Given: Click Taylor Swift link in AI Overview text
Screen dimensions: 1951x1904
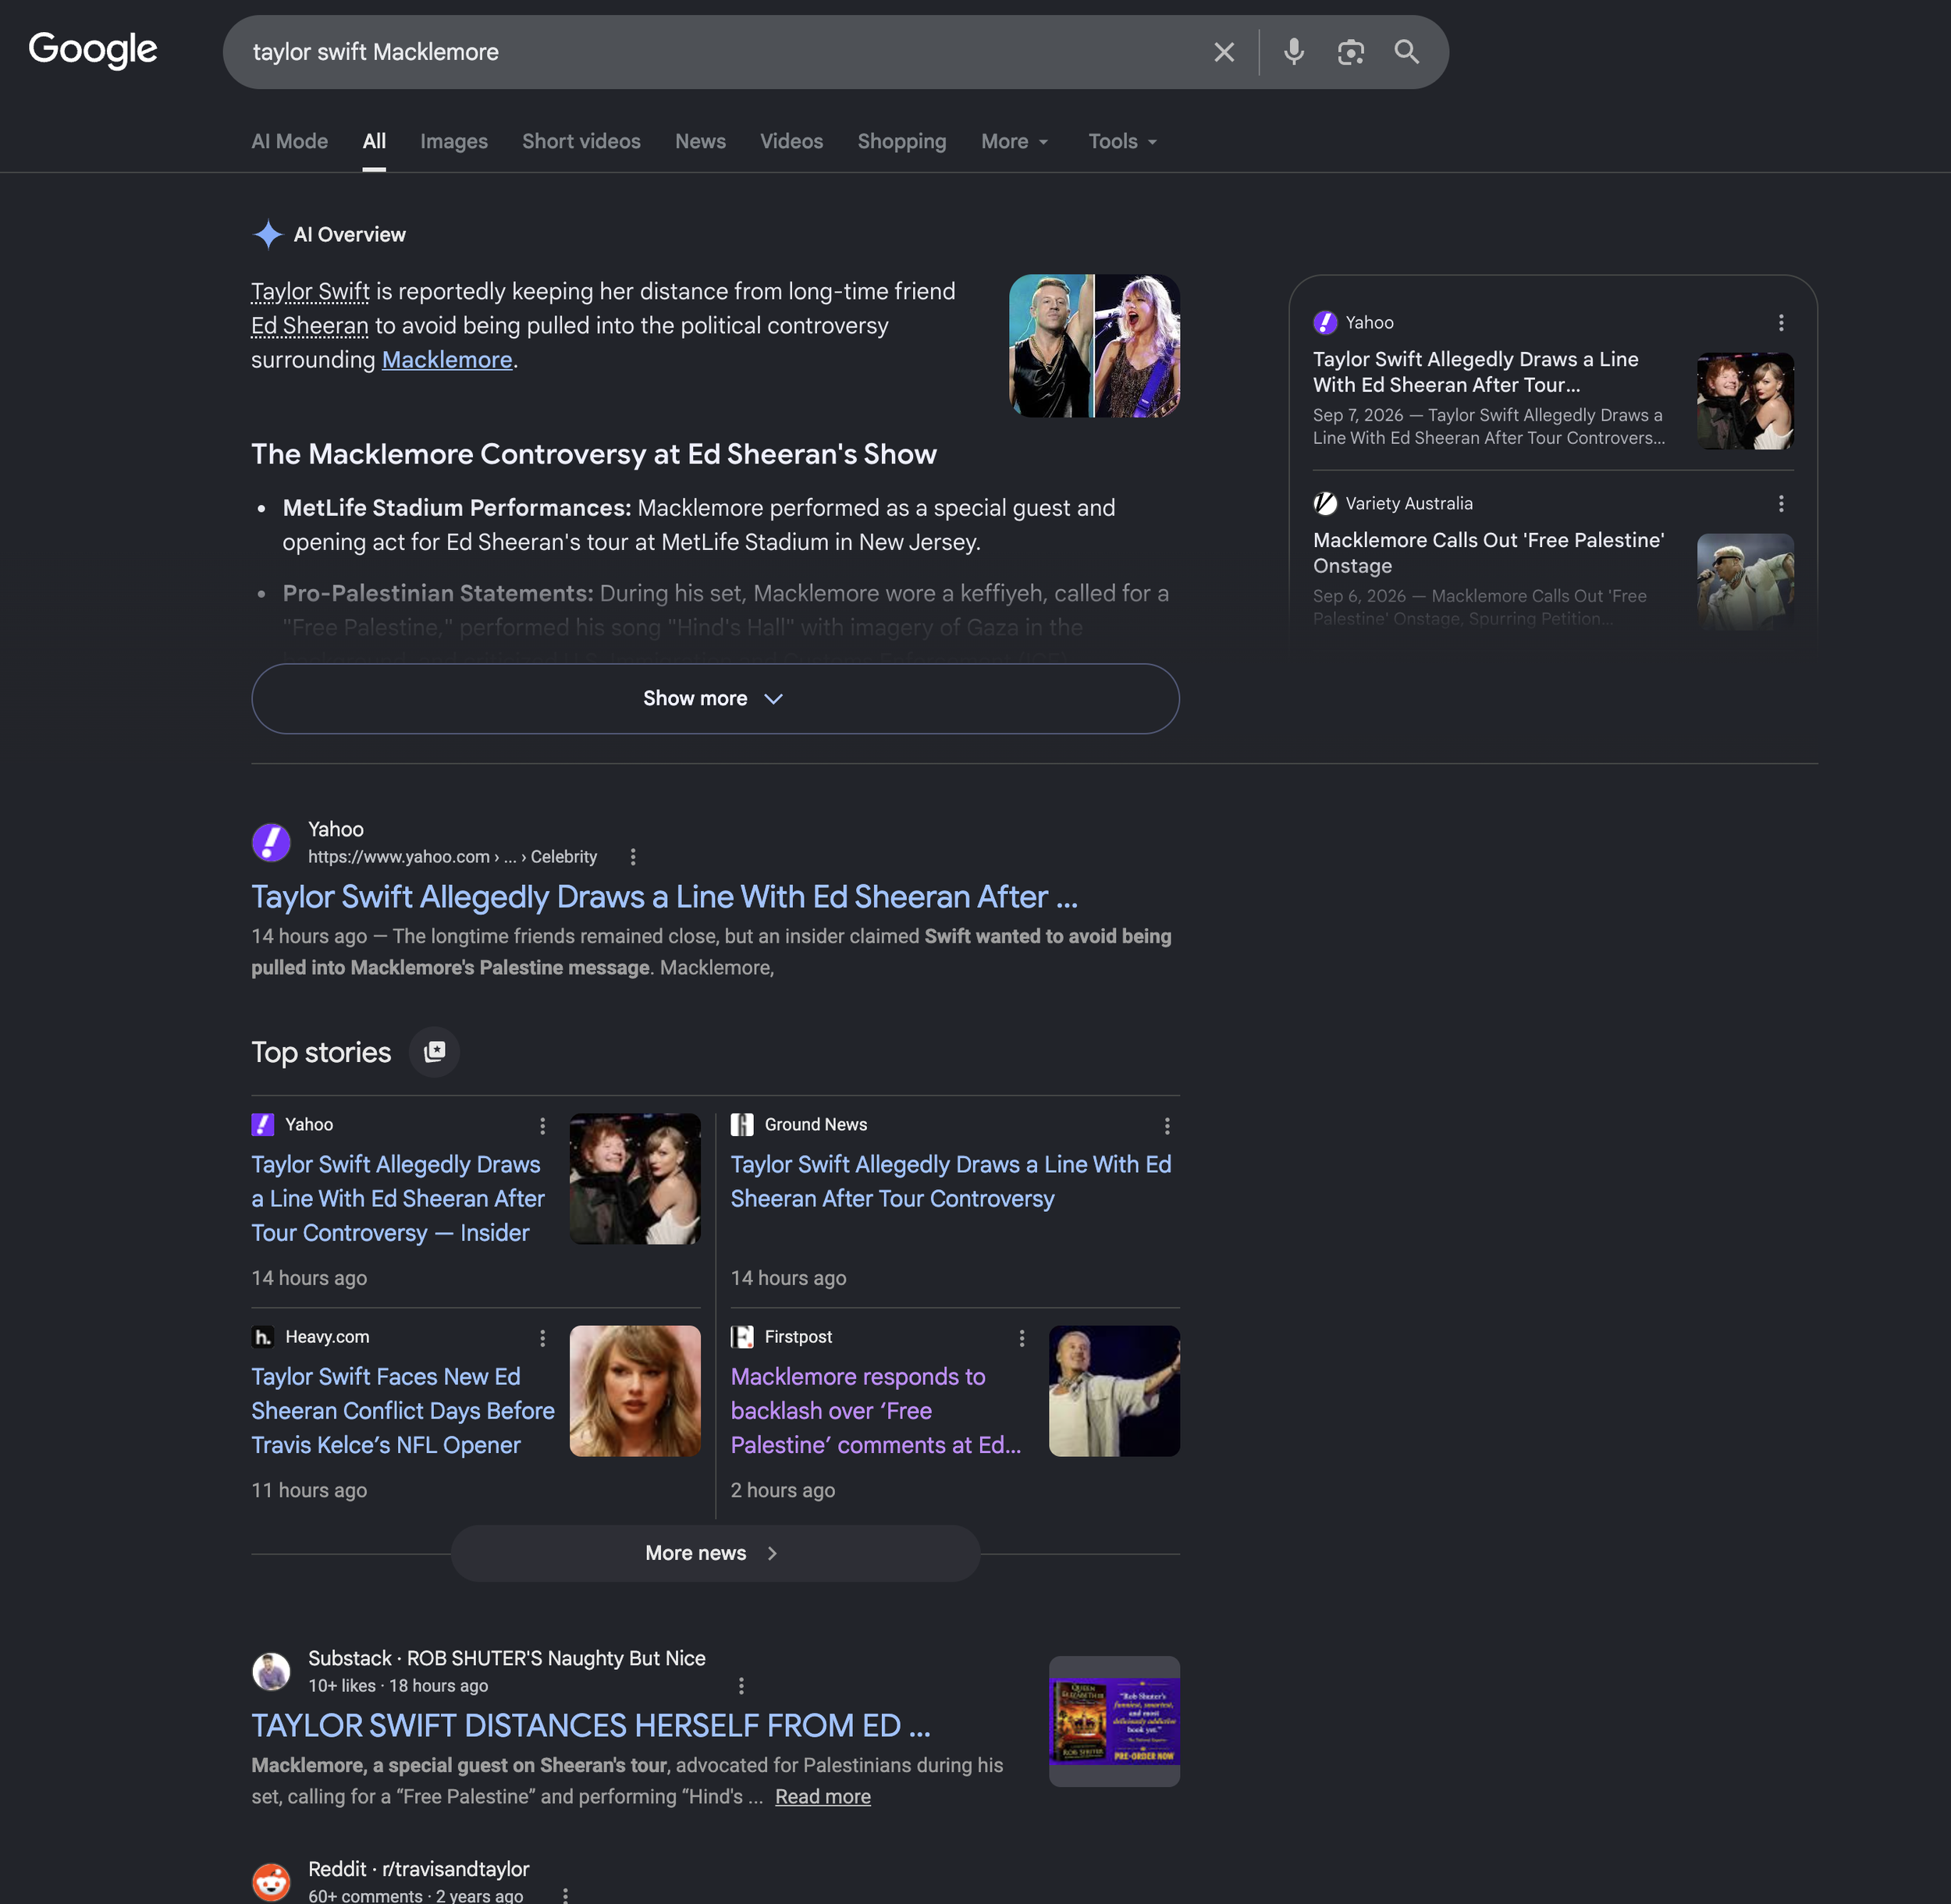Looking at the screenshot, I should [310, 292].
